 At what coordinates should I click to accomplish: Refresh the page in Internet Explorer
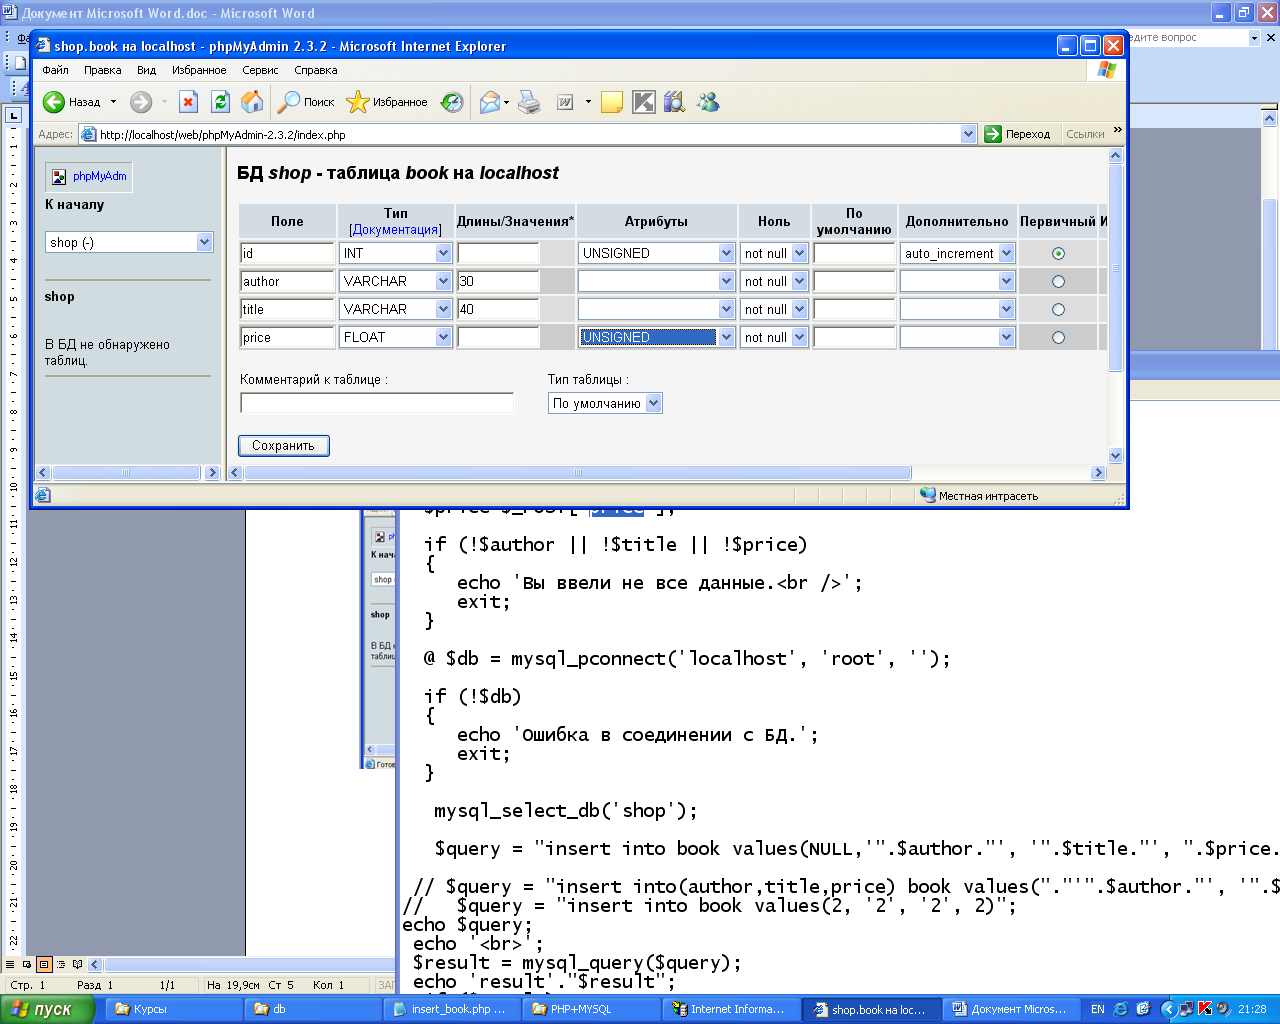coord(220,102)
